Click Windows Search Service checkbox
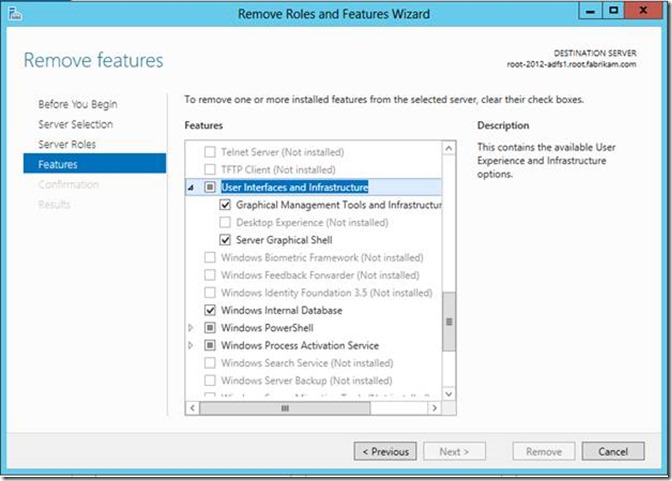672x481 pixels. pyautogui.click(x=210, y=363)
